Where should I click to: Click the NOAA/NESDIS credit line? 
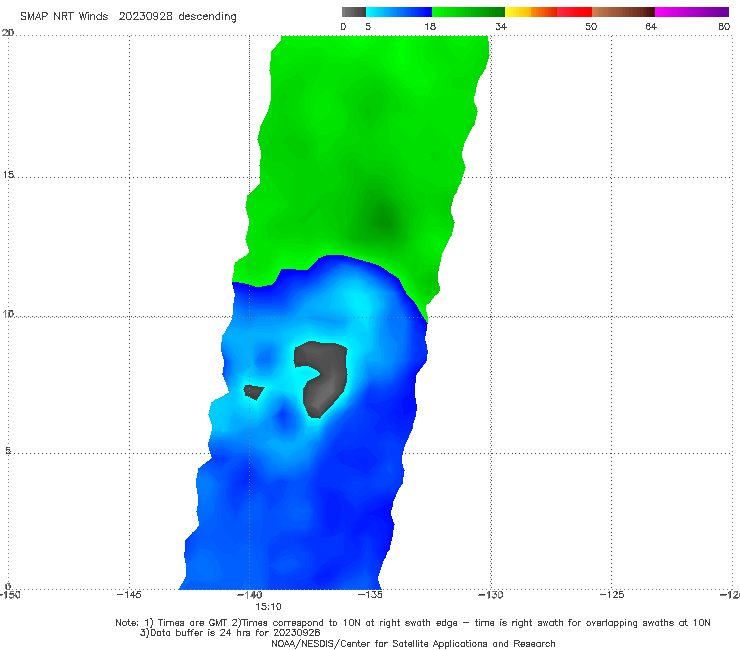[413, 643]
